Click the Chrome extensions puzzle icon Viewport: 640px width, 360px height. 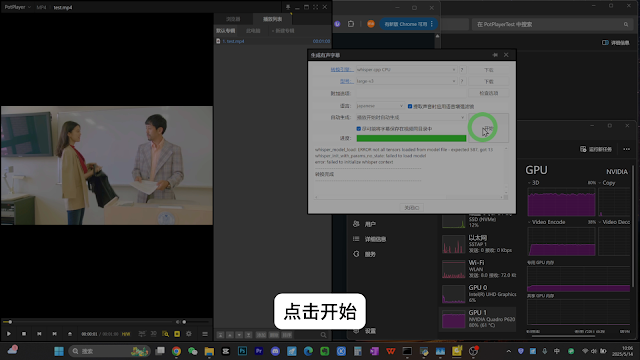351,24
